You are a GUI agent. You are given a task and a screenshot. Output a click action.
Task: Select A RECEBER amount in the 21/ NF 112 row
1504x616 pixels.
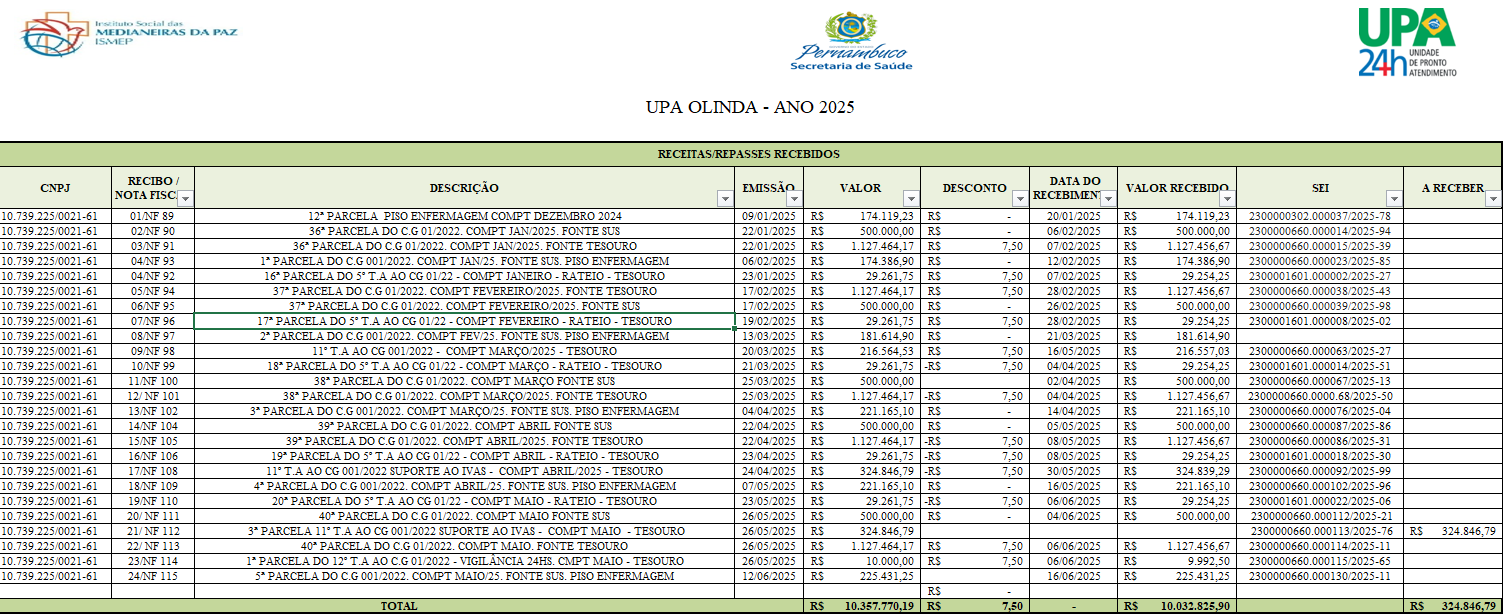pyautogui.click(x=1453, y=531)
